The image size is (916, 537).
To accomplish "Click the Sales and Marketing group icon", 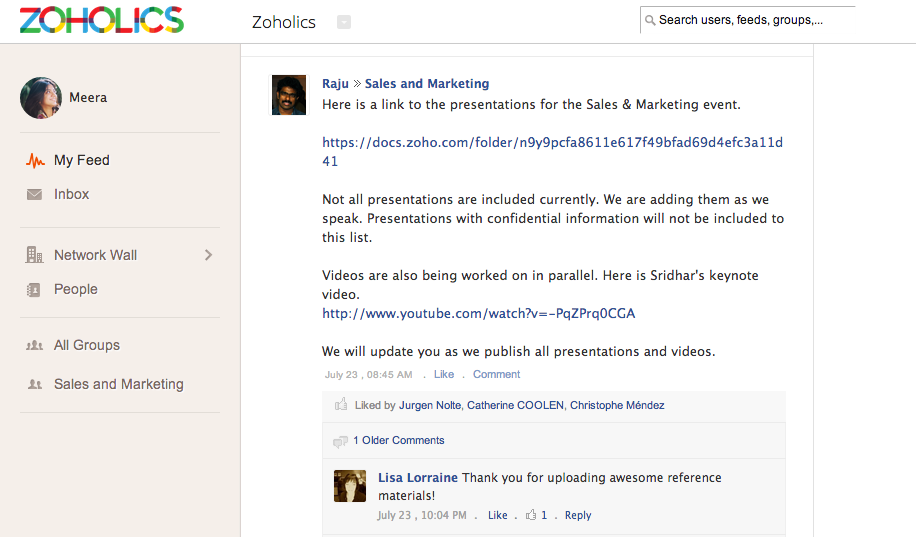I will (x=35, y=384).
